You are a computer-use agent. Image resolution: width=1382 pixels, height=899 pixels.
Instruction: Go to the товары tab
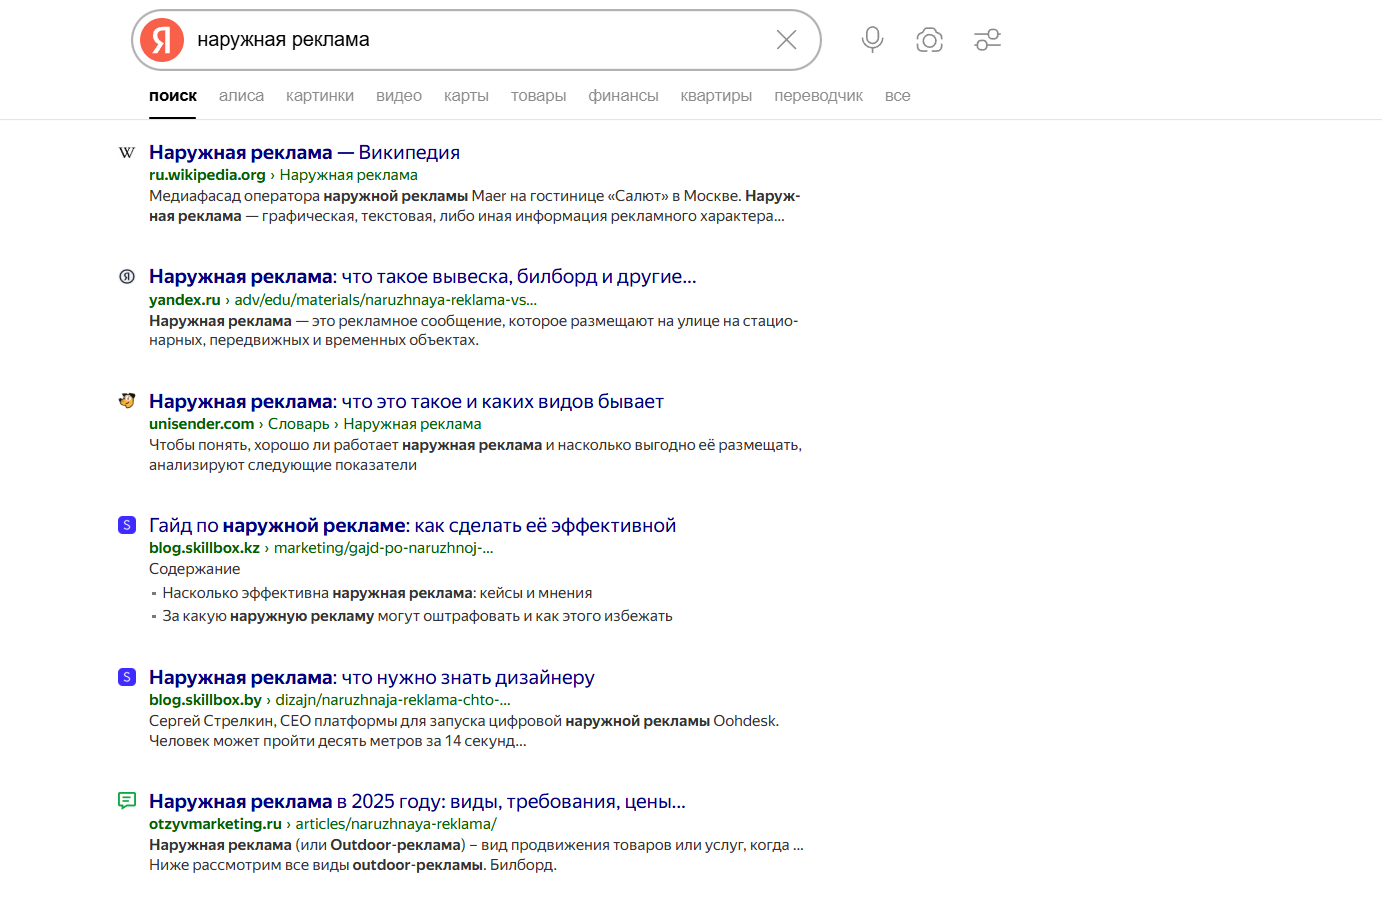click(x=538, y=96)
